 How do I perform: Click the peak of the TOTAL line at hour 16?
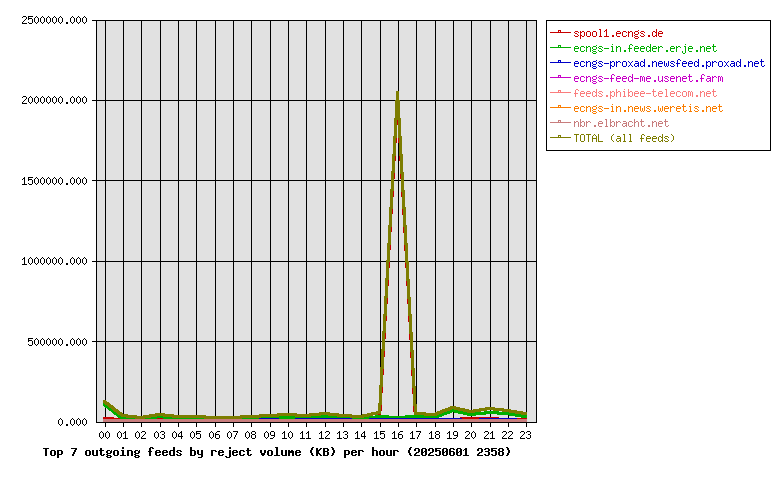[397, 93]
